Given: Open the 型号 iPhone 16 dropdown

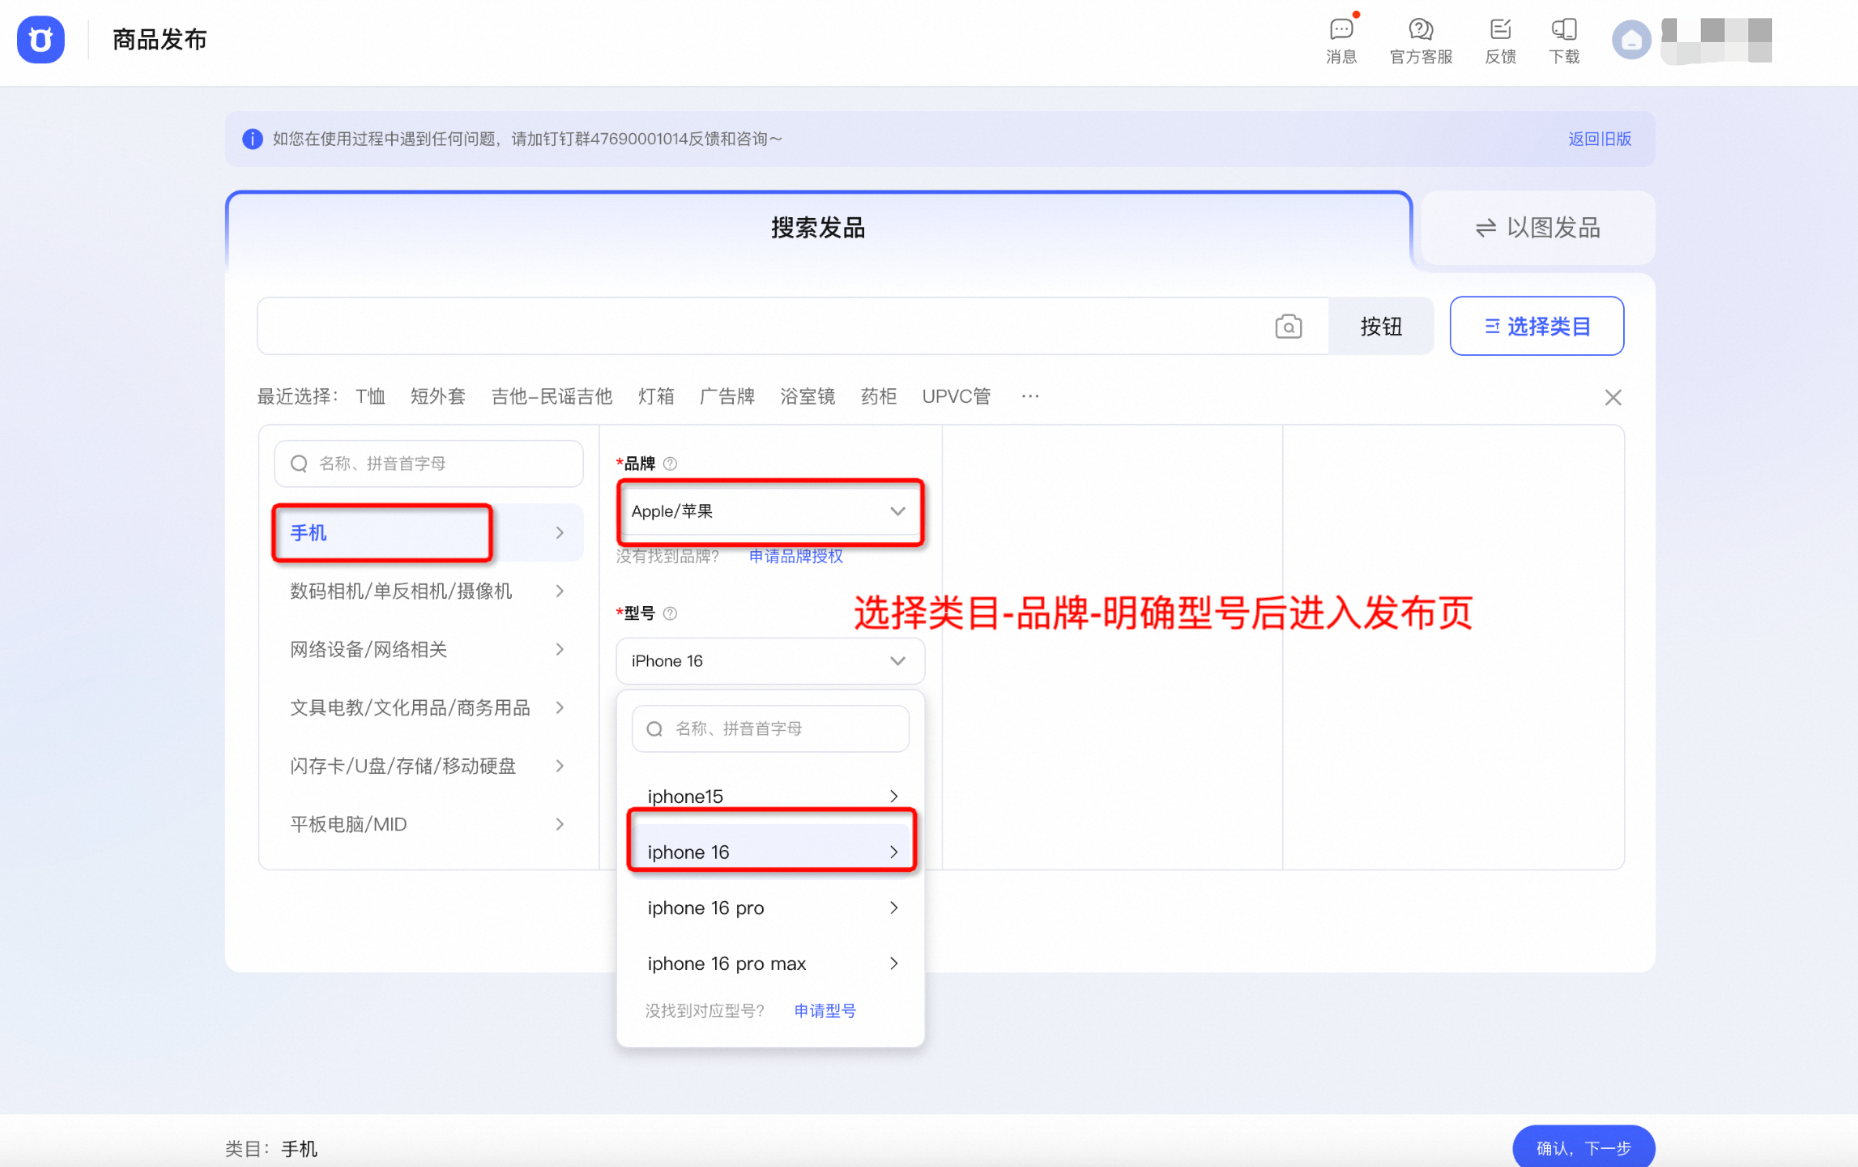Looking at the screenshot, I should 770,661.
